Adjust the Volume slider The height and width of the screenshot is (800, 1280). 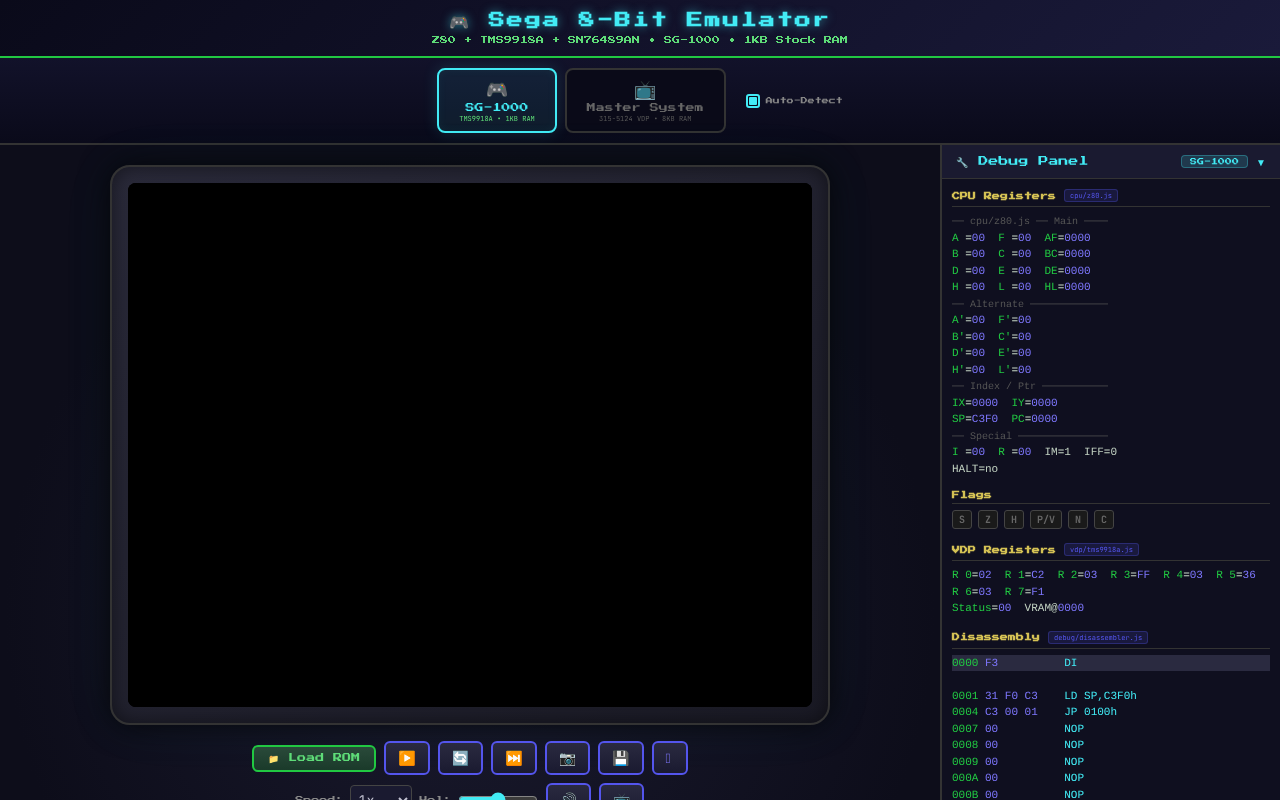(x=498, y=797)
